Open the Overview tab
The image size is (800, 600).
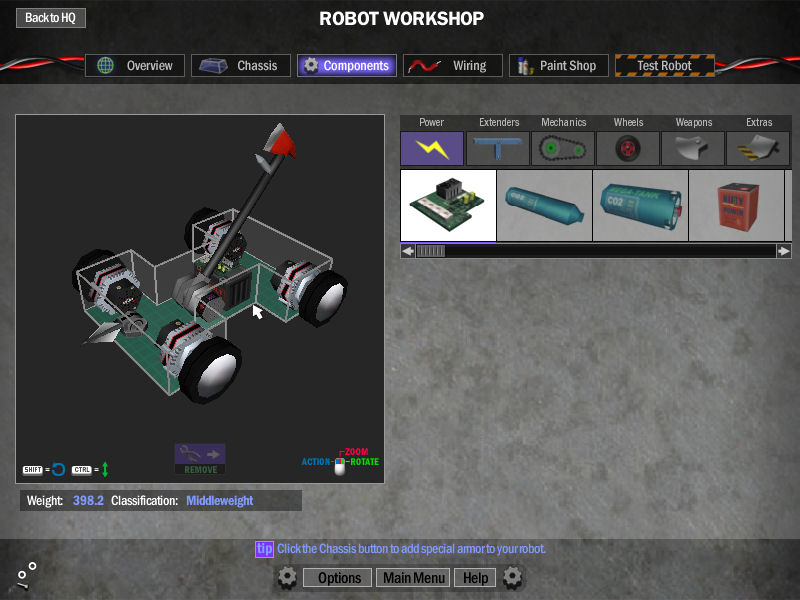click(x=135, y=65)
